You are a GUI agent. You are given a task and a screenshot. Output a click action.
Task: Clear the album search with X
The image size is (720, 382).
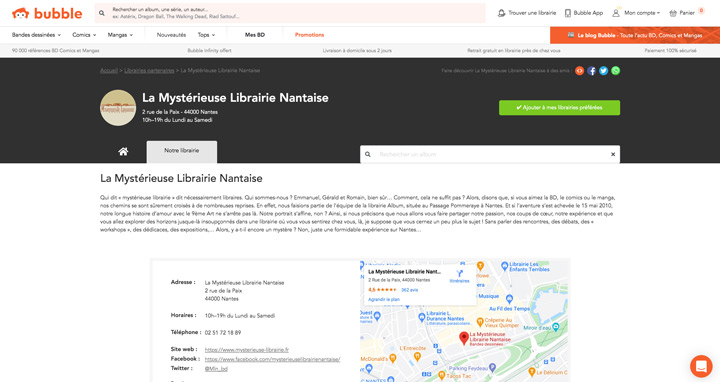point(613,154)
